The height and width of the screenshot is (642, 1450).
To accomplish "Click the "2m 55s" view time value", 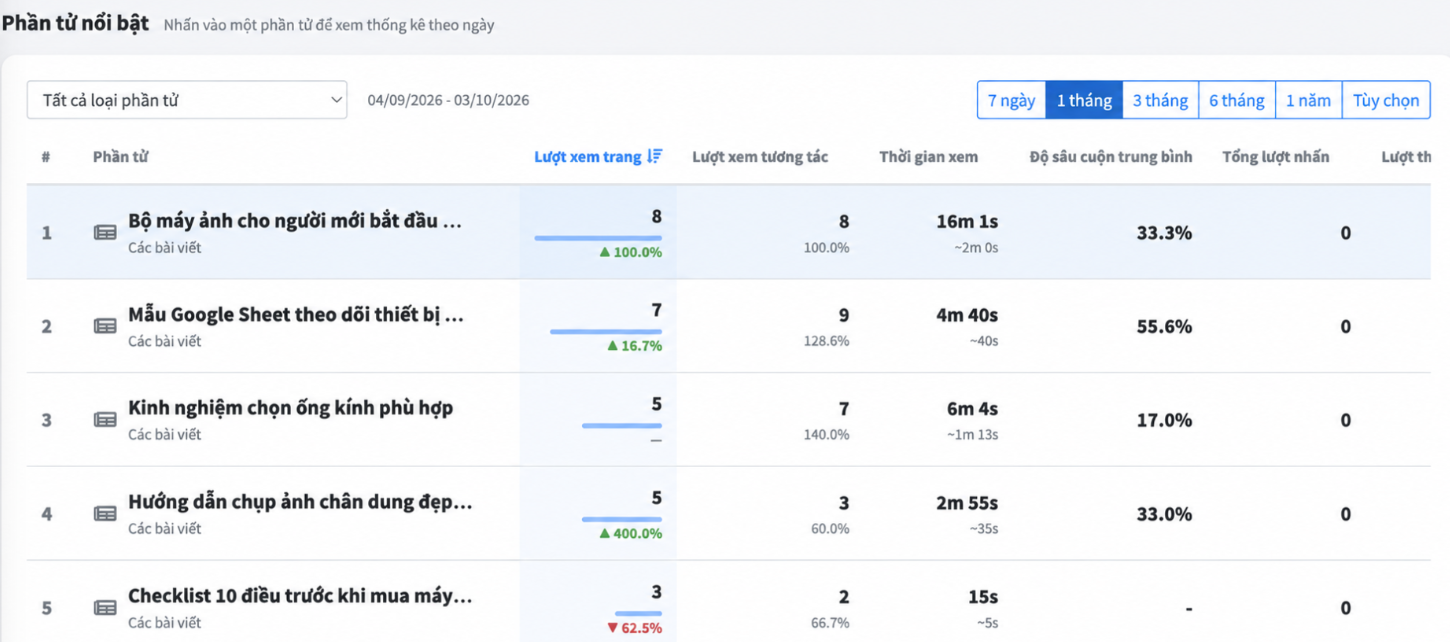I will click(x=967, y=502).
